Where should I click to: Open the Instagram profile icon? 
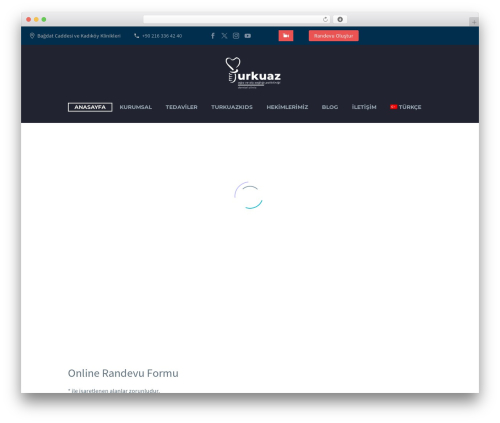tap(236, 36)
